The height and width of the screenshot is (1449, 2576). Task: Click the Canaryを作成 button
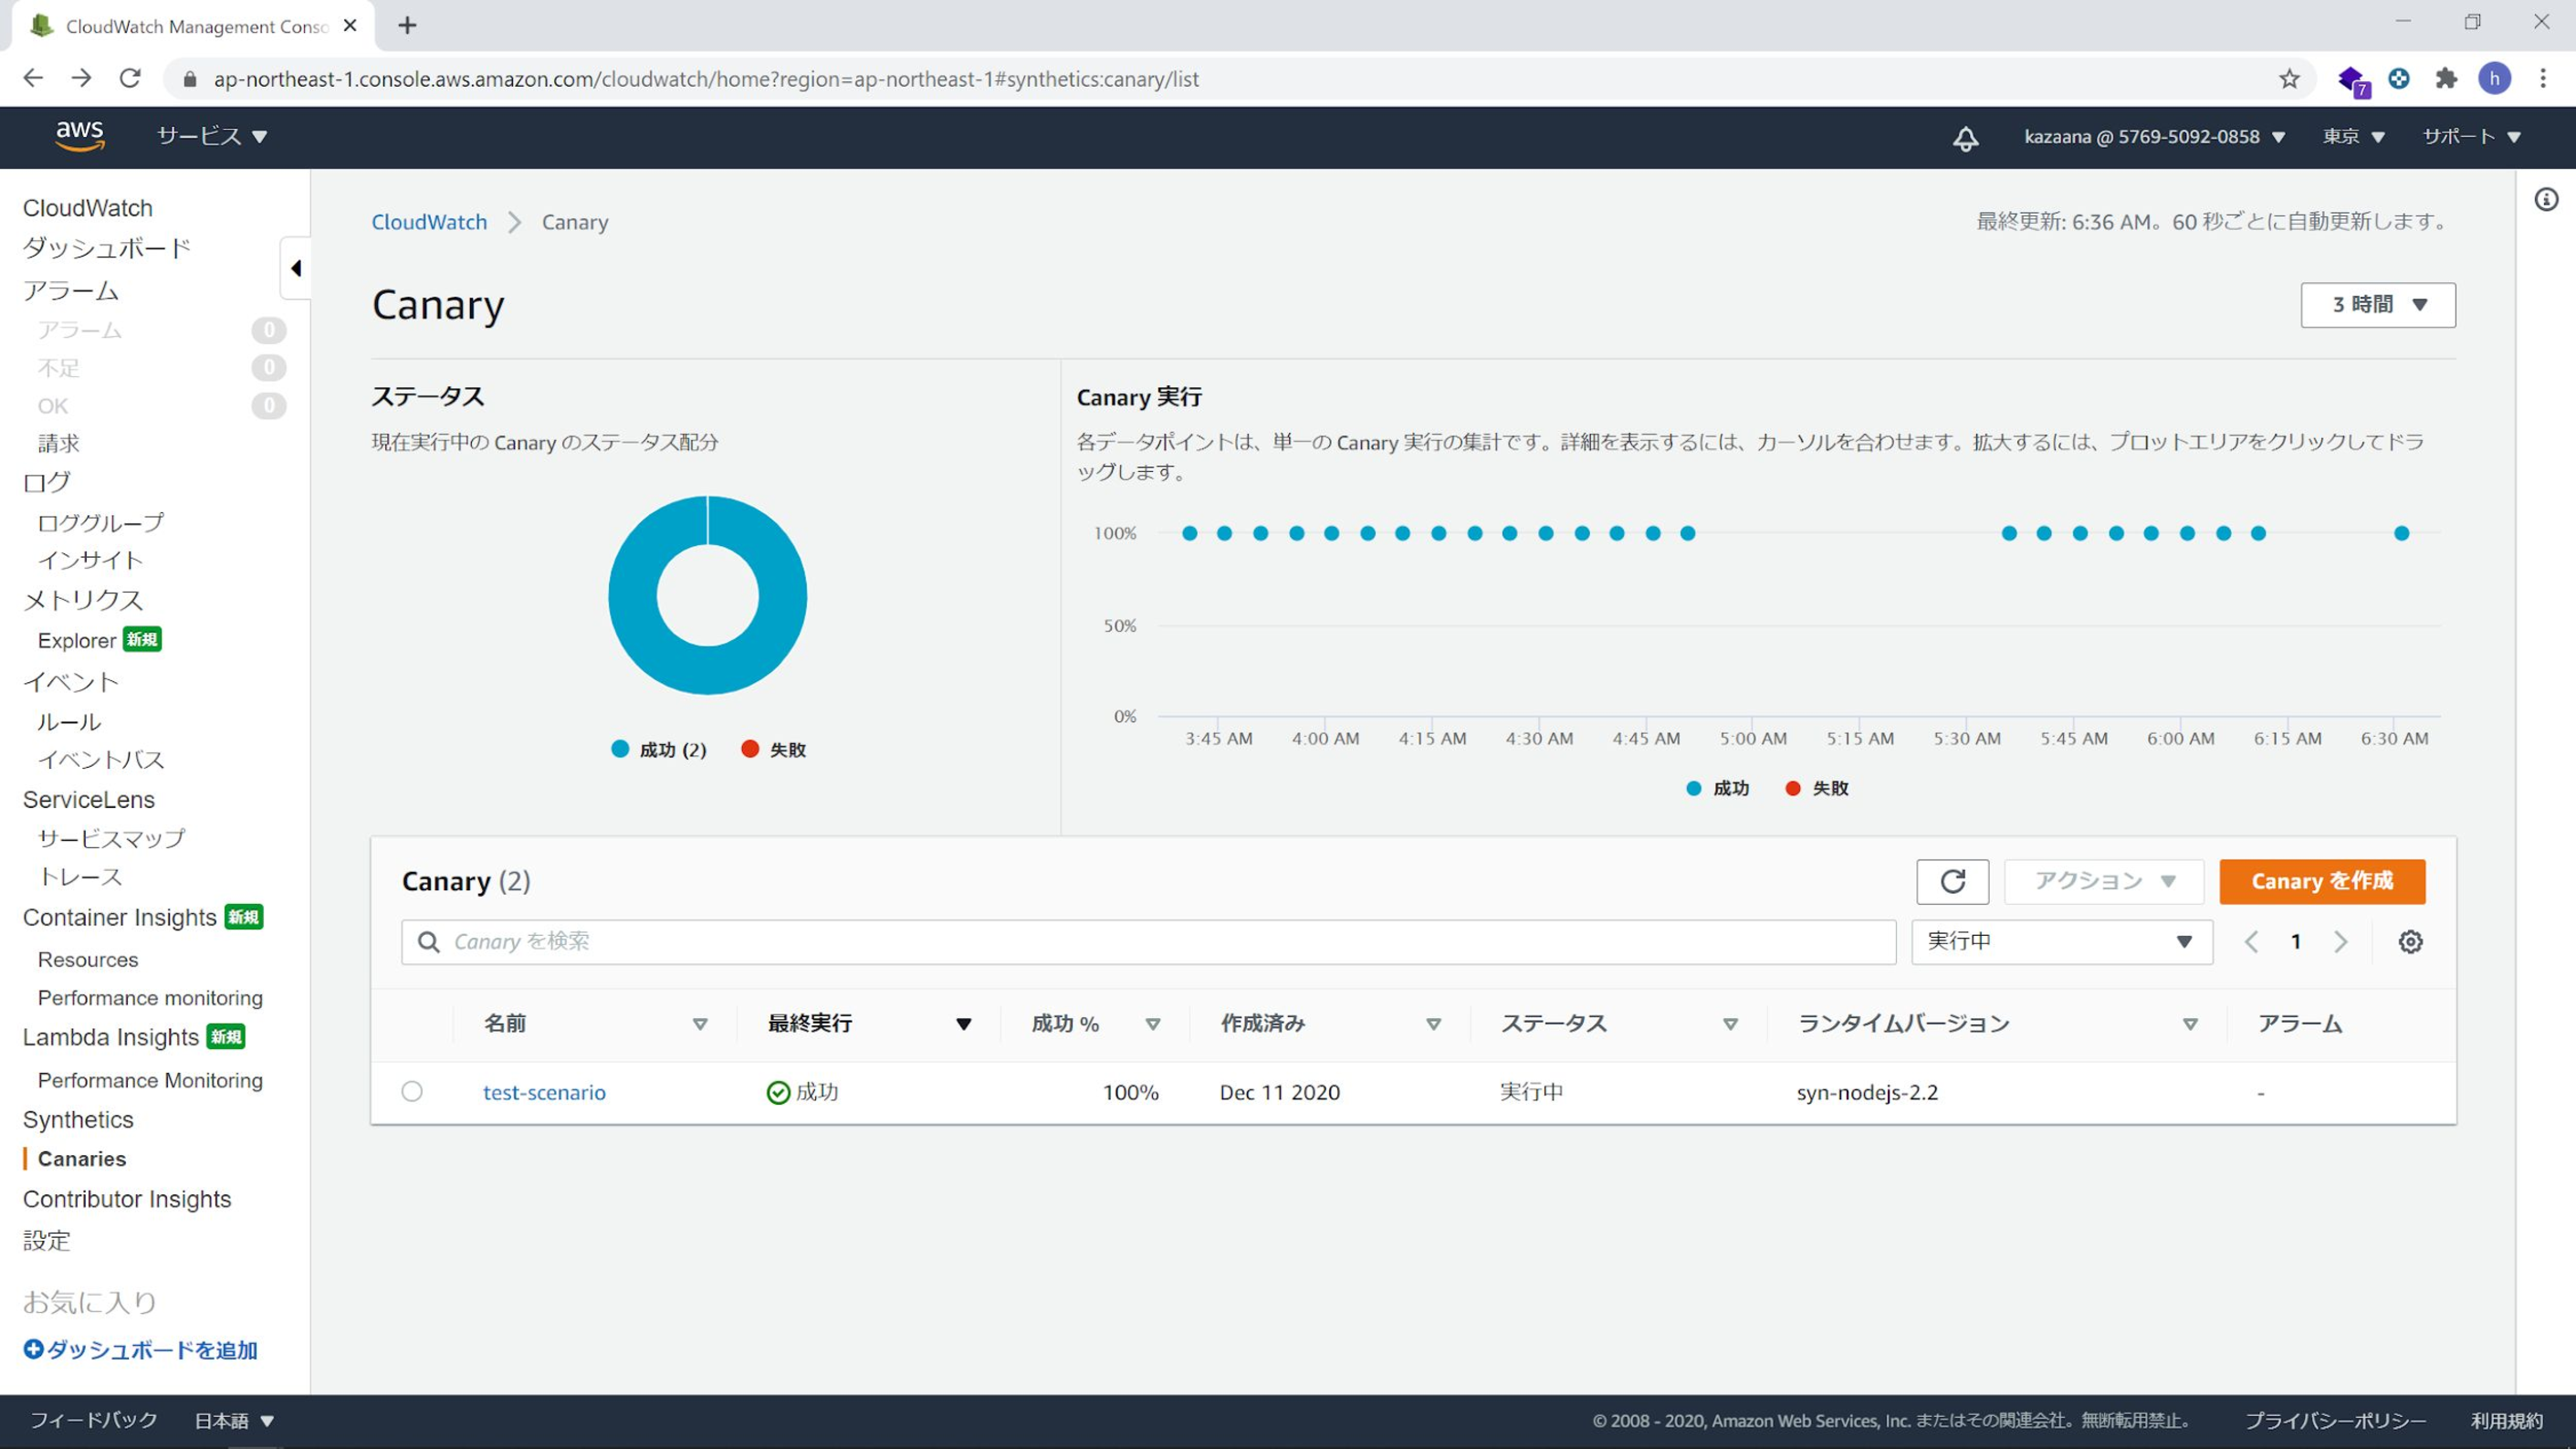[x=2321, y=881]
